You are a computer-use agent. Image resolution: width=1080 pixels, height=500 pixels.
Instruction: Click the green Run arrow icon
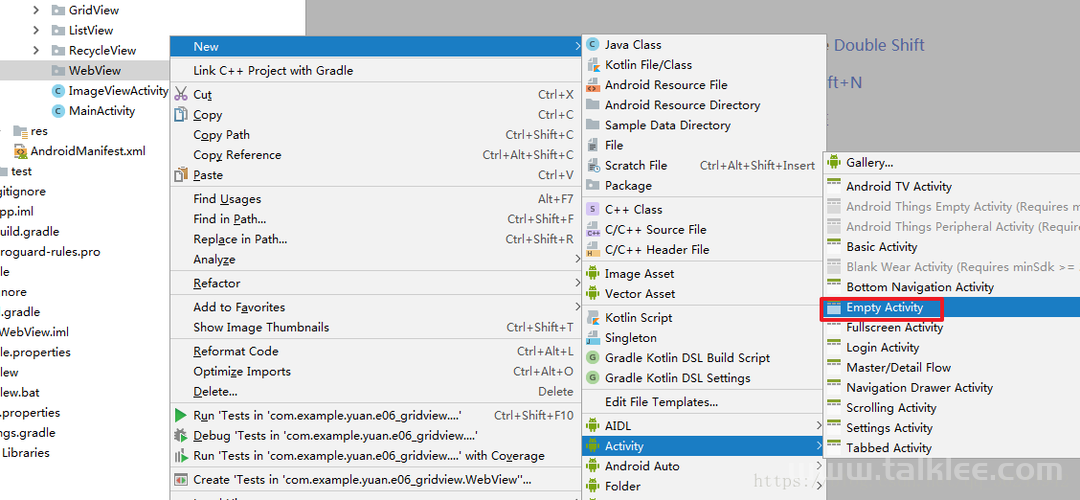click(181, 415)
